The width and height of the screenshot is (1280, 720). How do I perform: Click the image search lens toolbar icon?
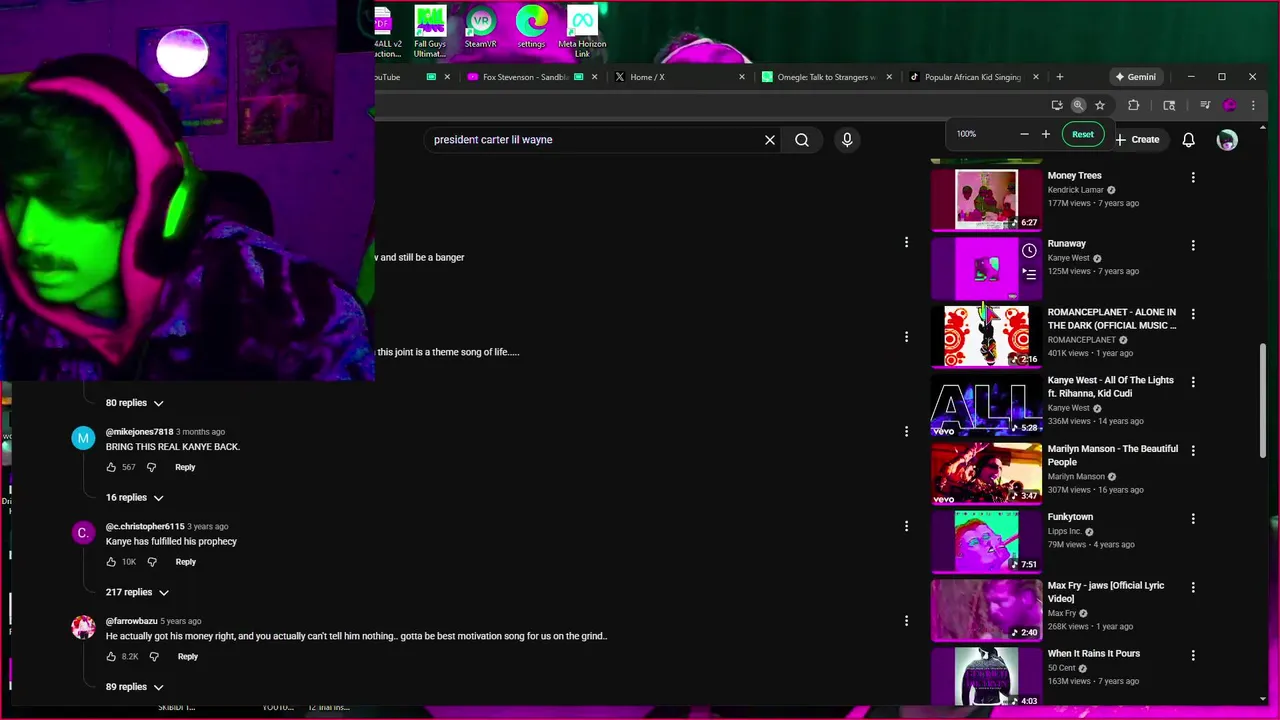click(x=1169, y=105)
